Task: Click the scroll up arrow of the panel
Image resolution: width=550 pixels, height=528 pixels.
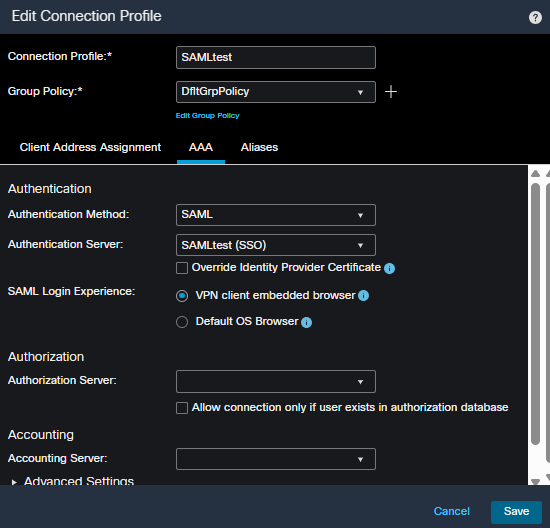Action: (535, 173)
